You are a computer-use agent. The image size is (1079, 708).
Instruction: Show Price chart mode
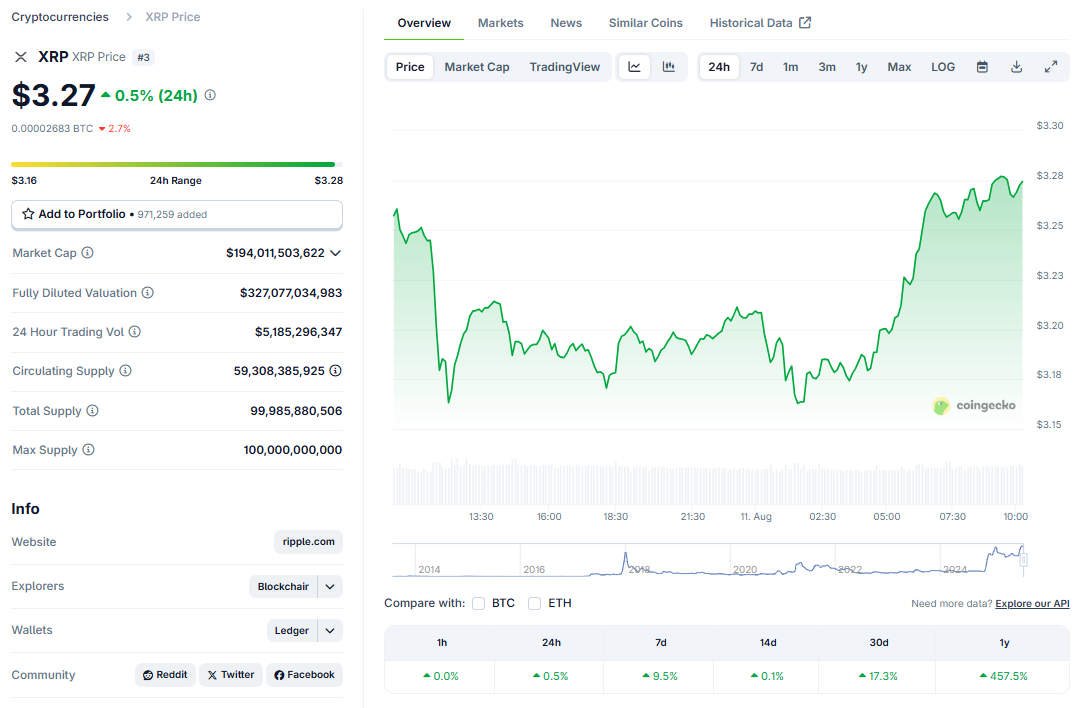(x=410, y=67)
